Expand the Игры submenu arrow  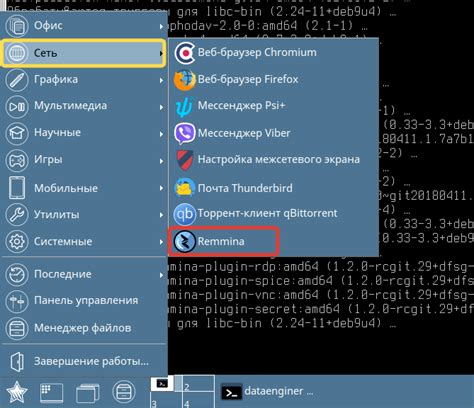coord(161,161)
